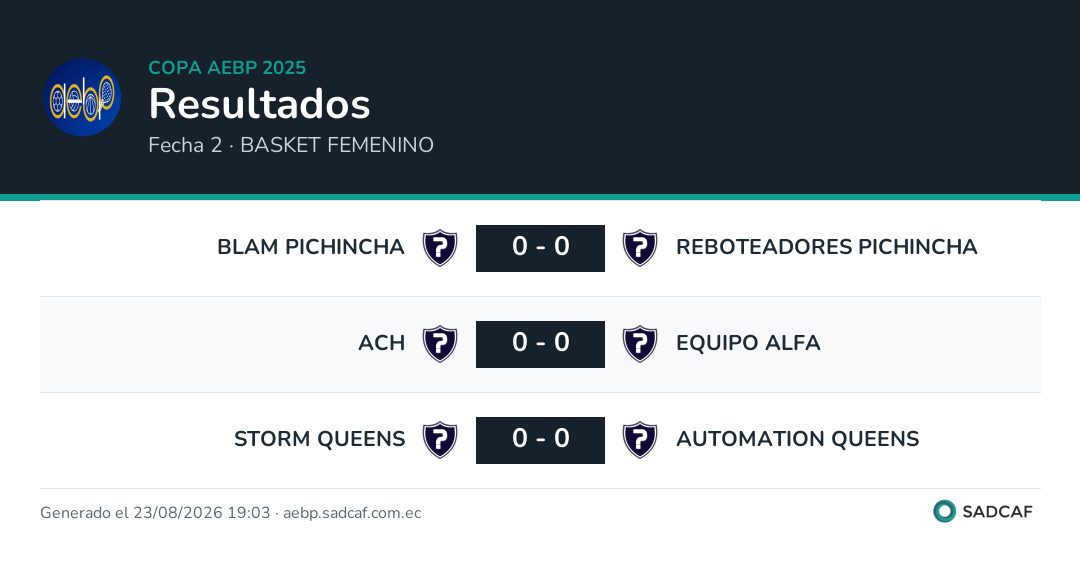Click AUTOMATION QUEENS shield icon
1080x564 pixels.
pos(640,440)
